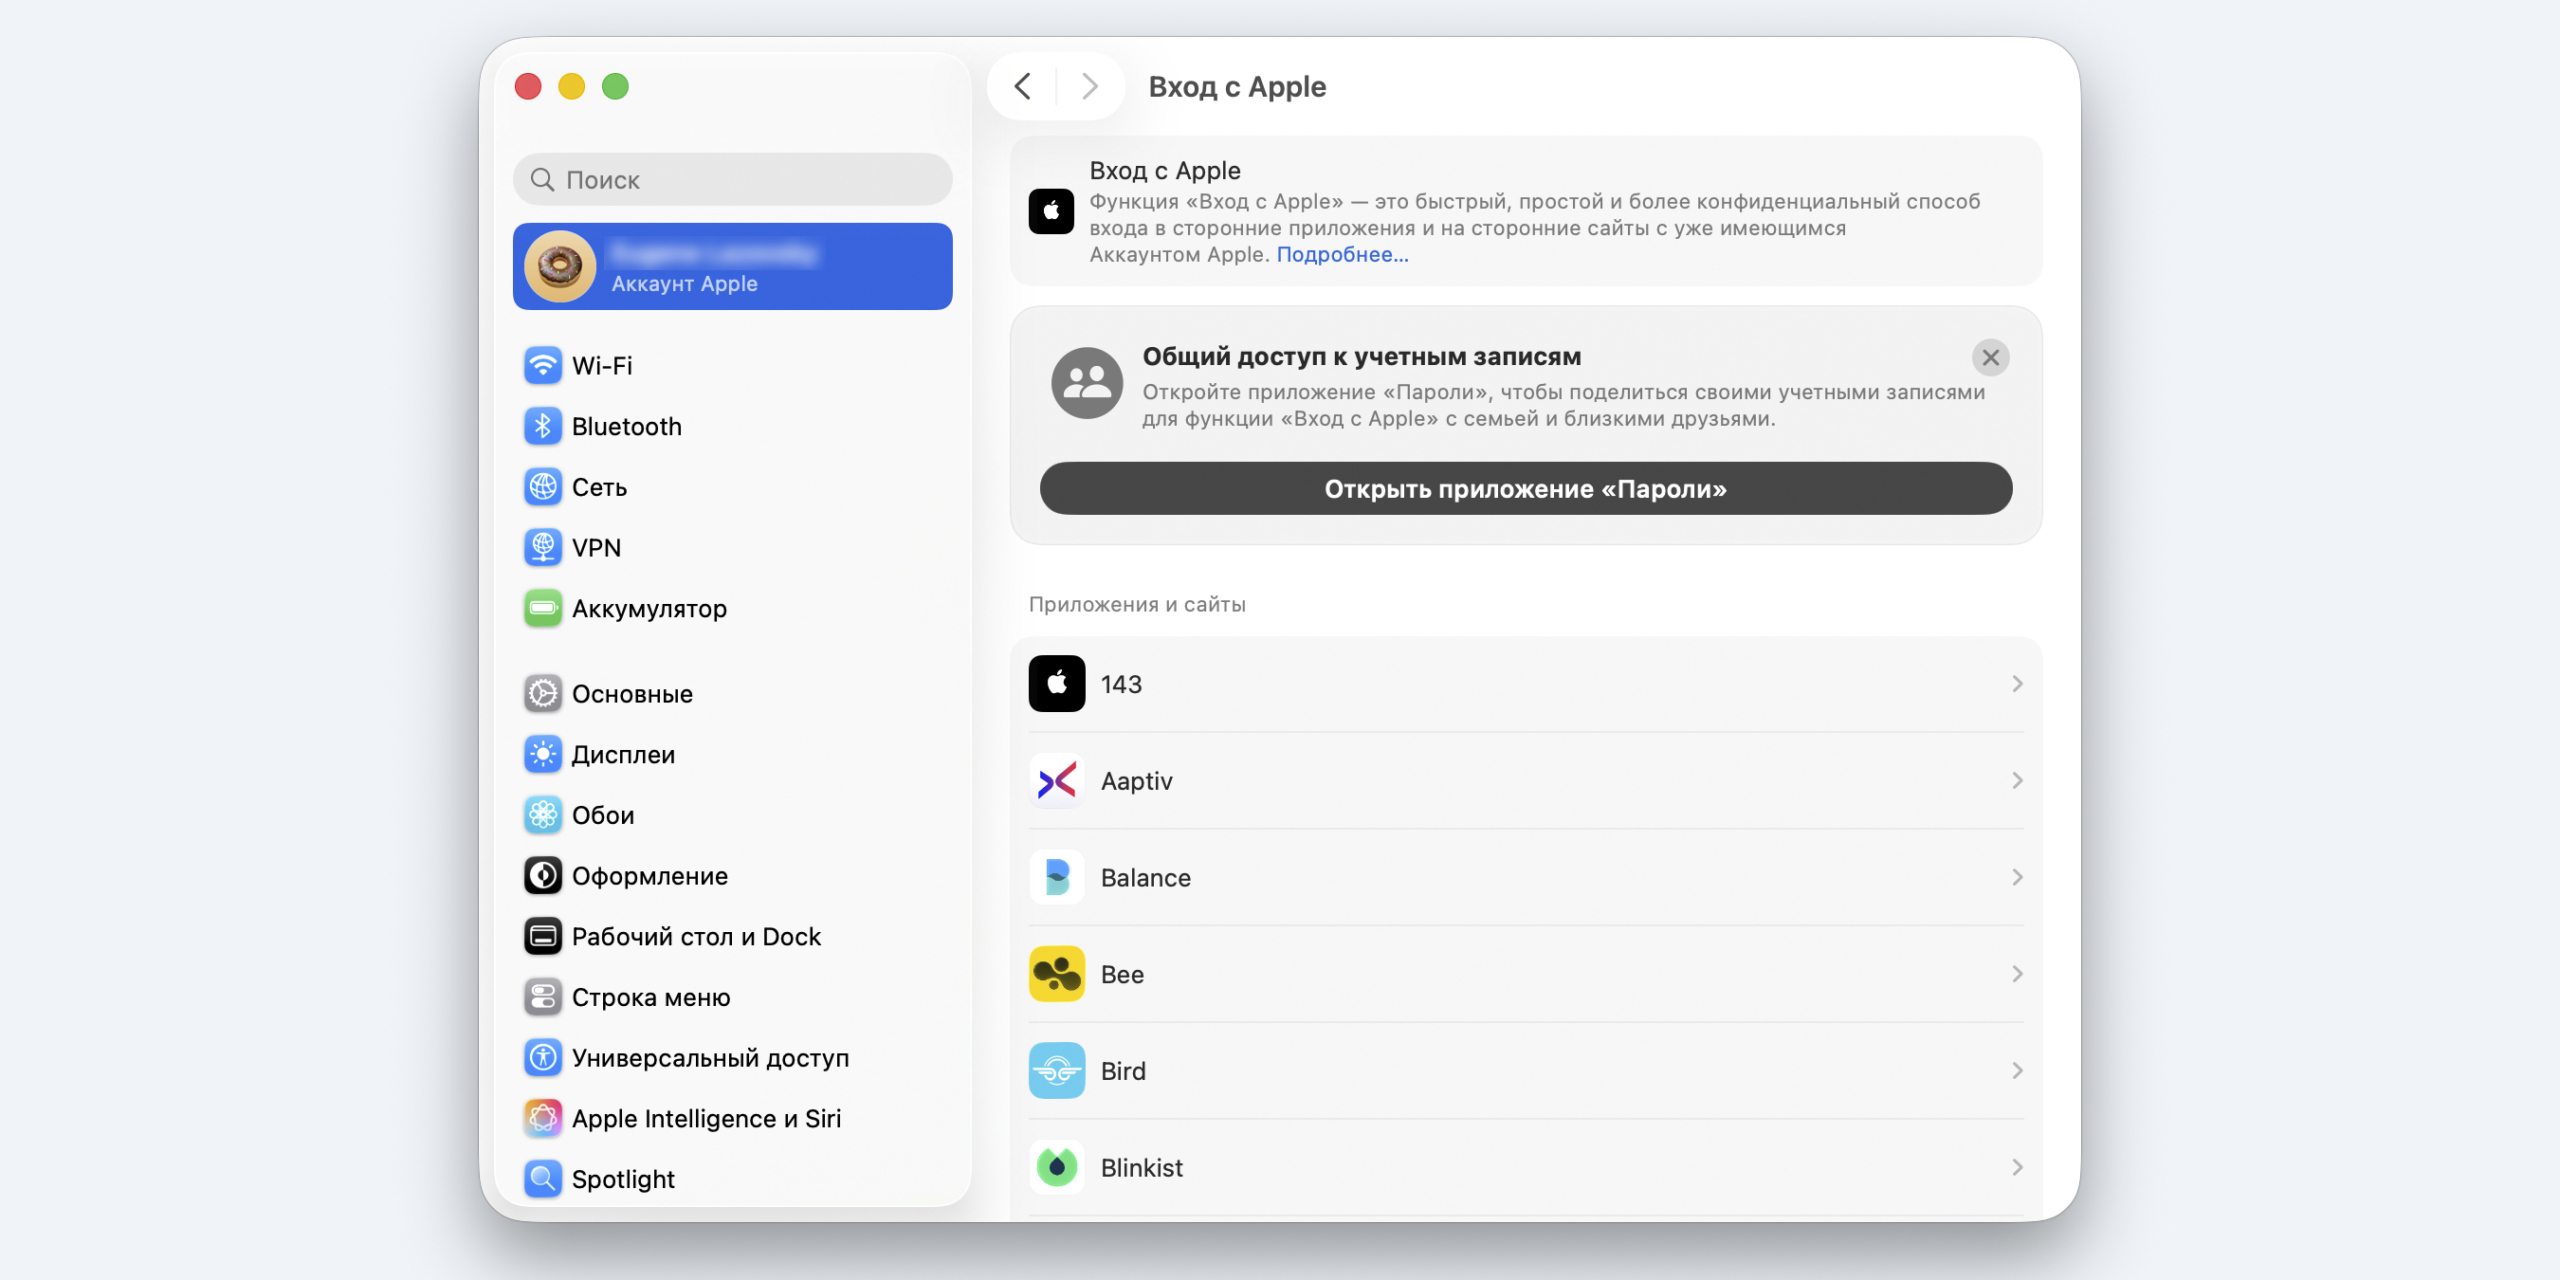The height and width of the screenshot is (1280, 2560).
Task: Select Основные label in sidebar
Action: (x=632, y=694)
